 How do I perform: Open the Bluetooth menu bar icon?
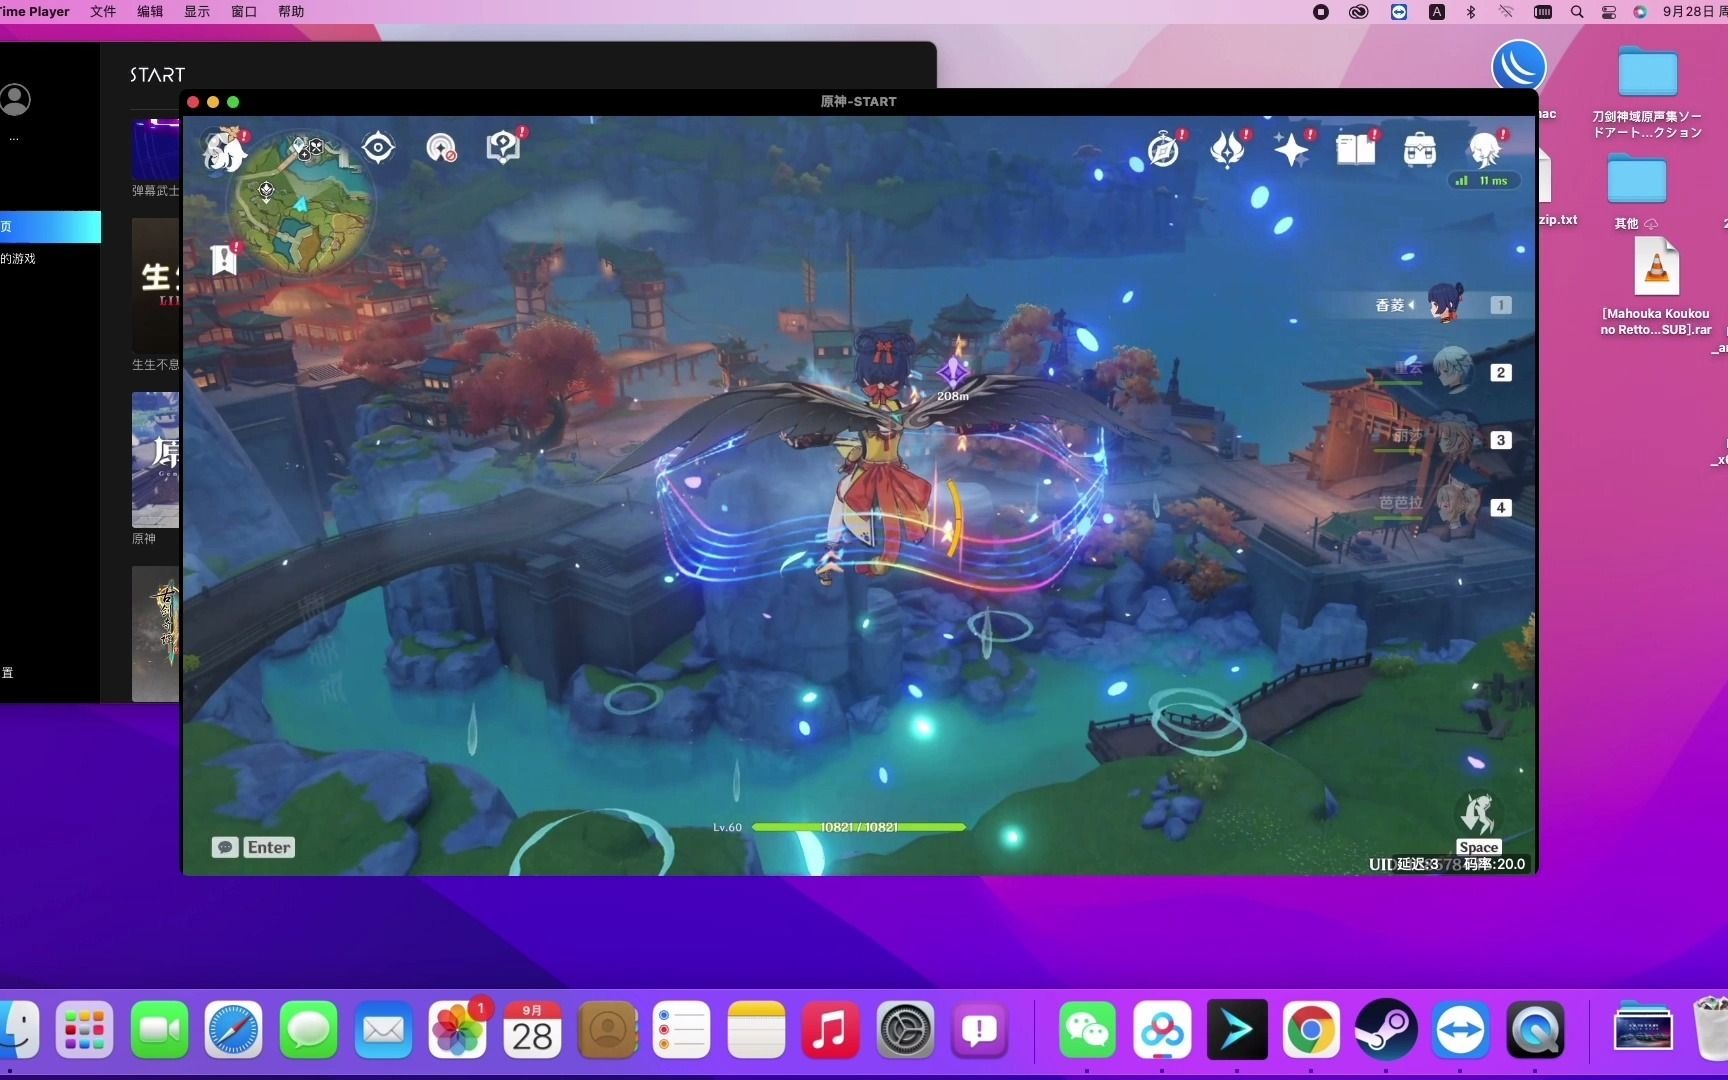click(1471, 12)
